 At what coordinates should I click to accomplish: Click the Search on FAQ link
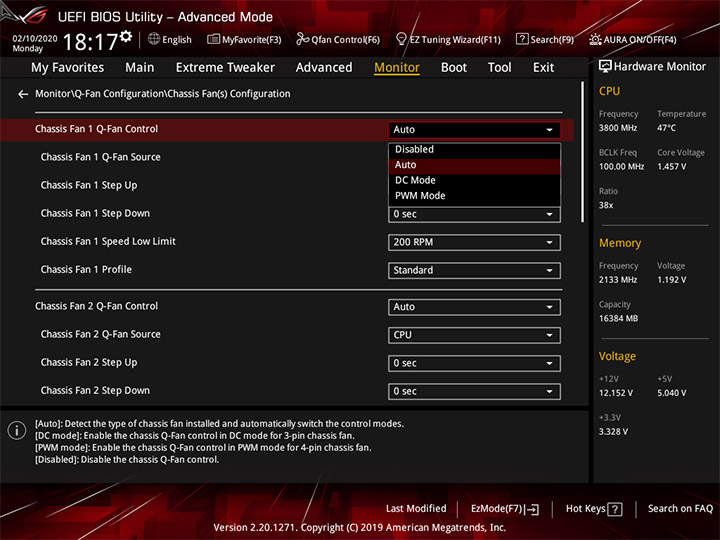(x=681, y=509)
